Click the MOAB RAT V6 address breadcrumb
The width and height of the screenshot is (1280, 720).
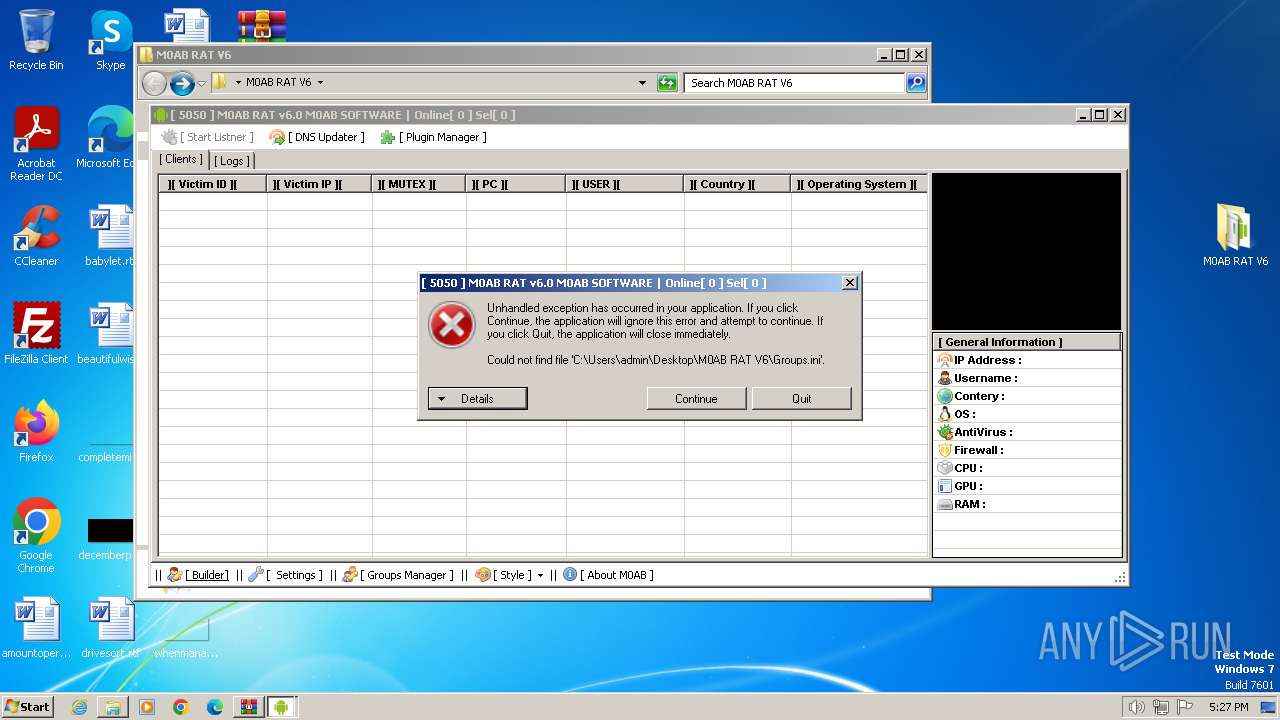[x=278, y=83]
